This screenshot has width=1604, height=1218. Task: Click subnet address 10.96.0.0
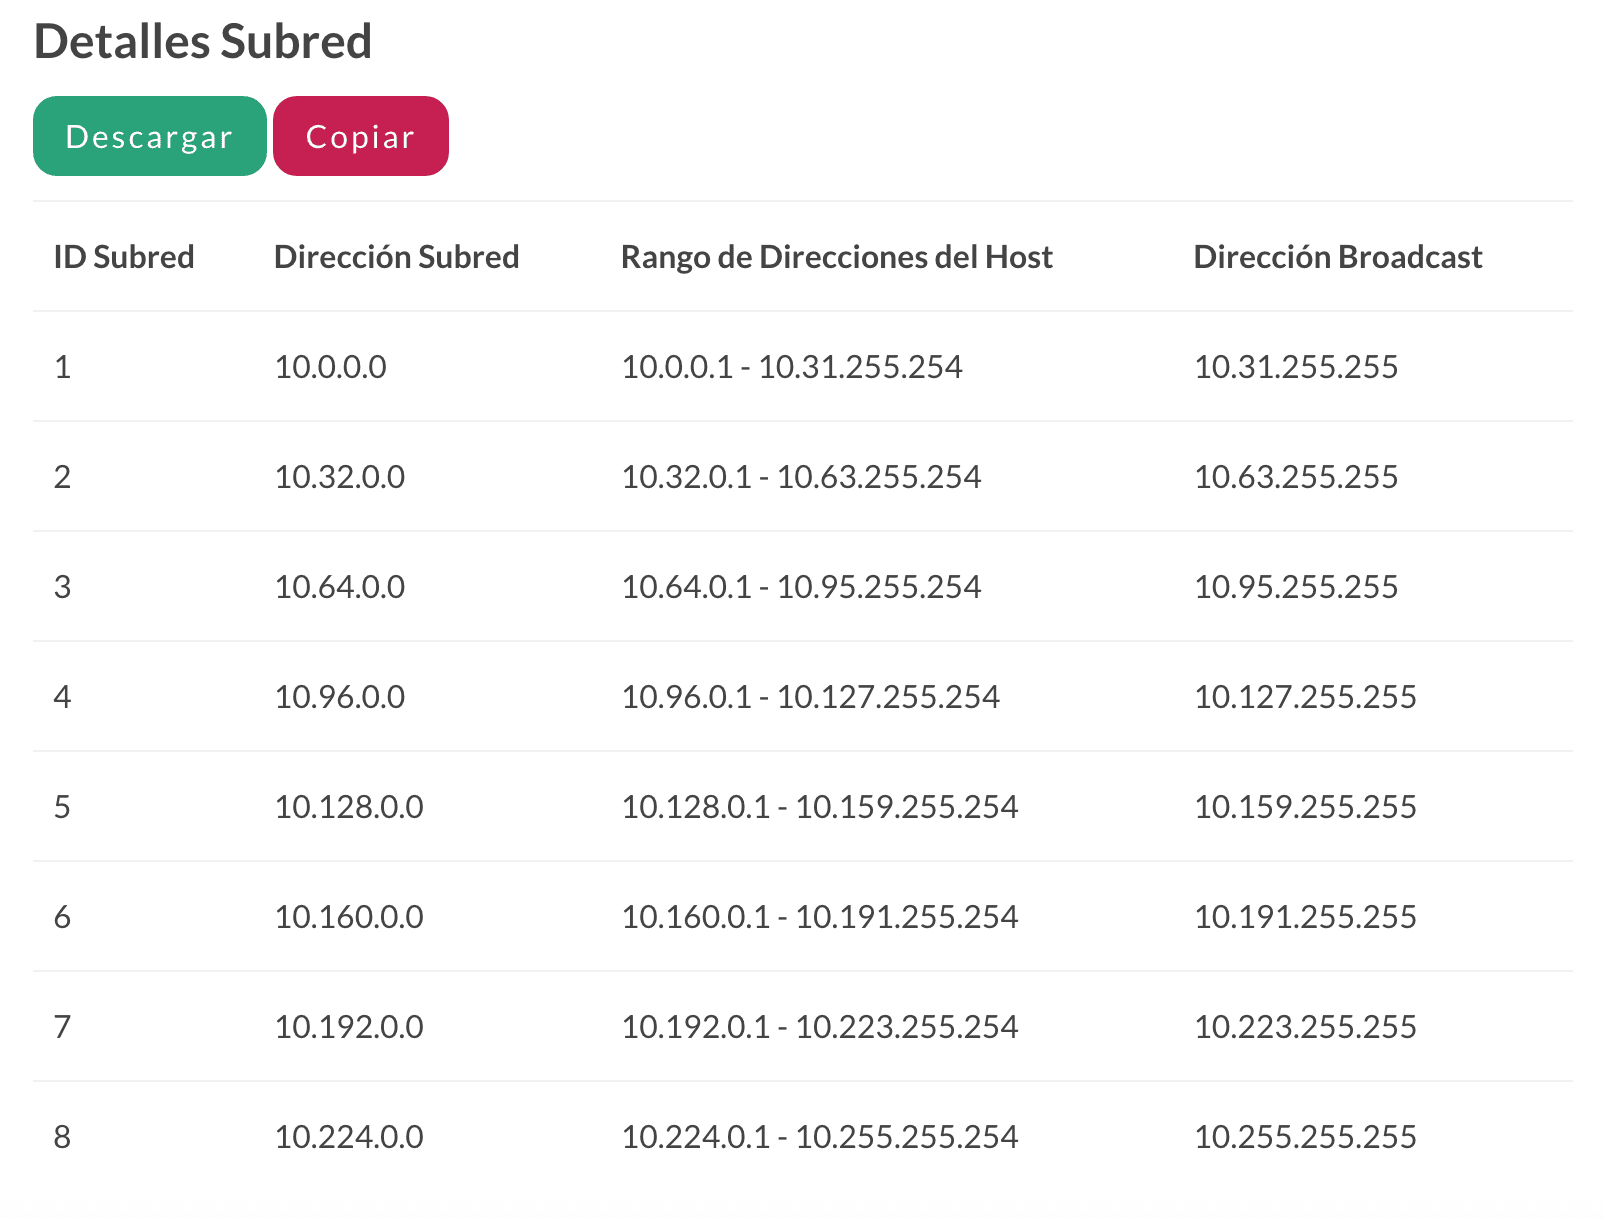tap(339, 697)
